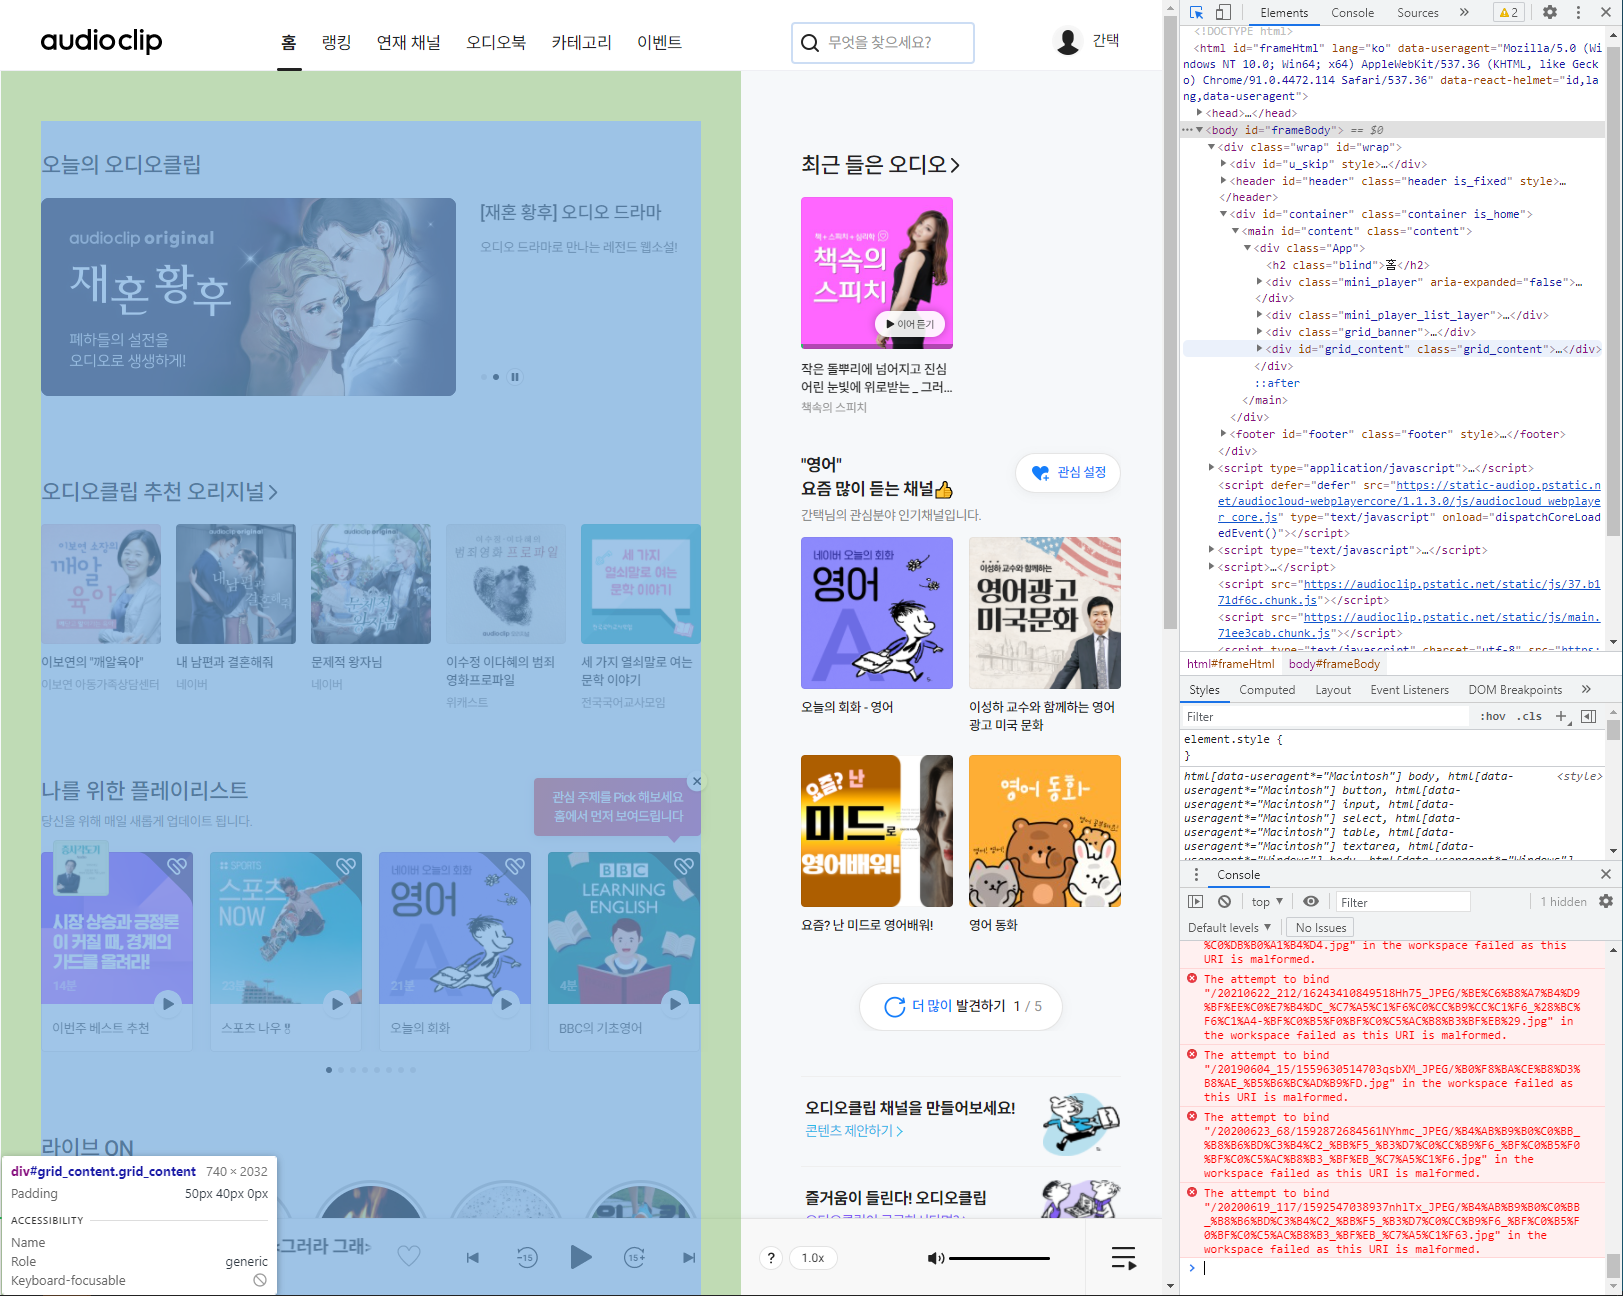Expand the header#header element node

(1223, 181)
